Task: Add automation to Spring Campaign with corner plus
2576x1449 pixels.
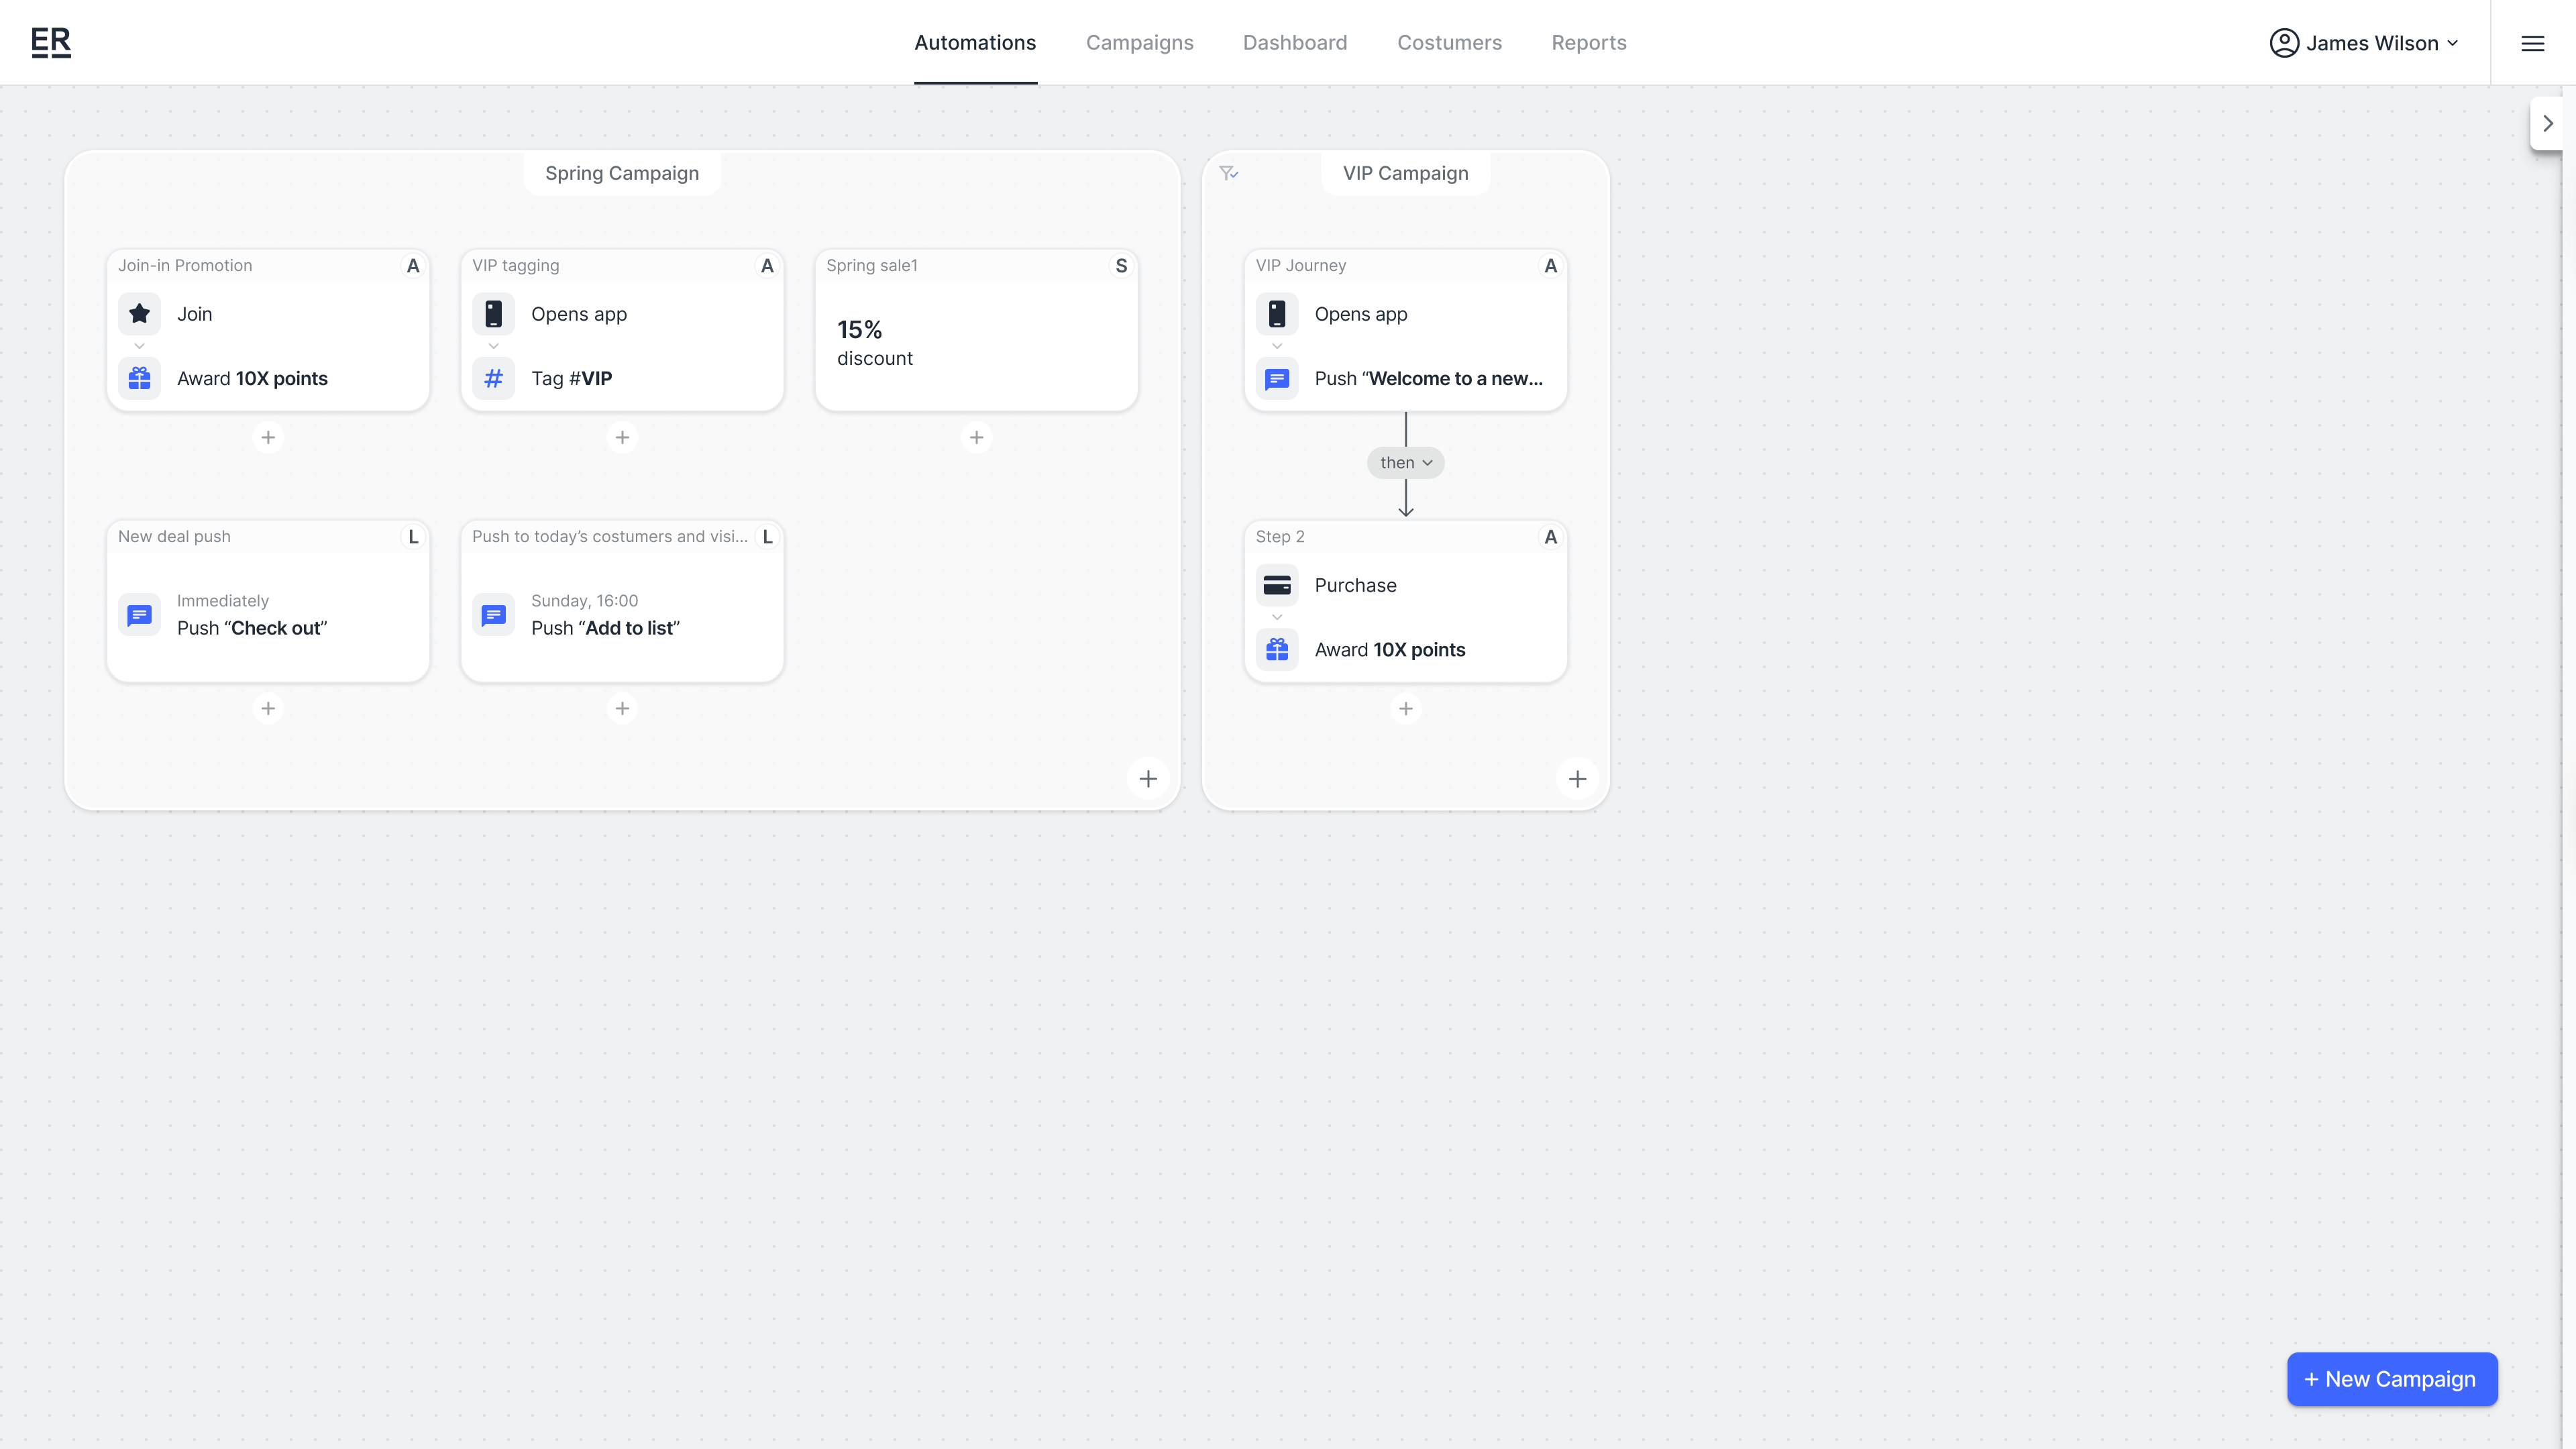Action: [1148, 779]
